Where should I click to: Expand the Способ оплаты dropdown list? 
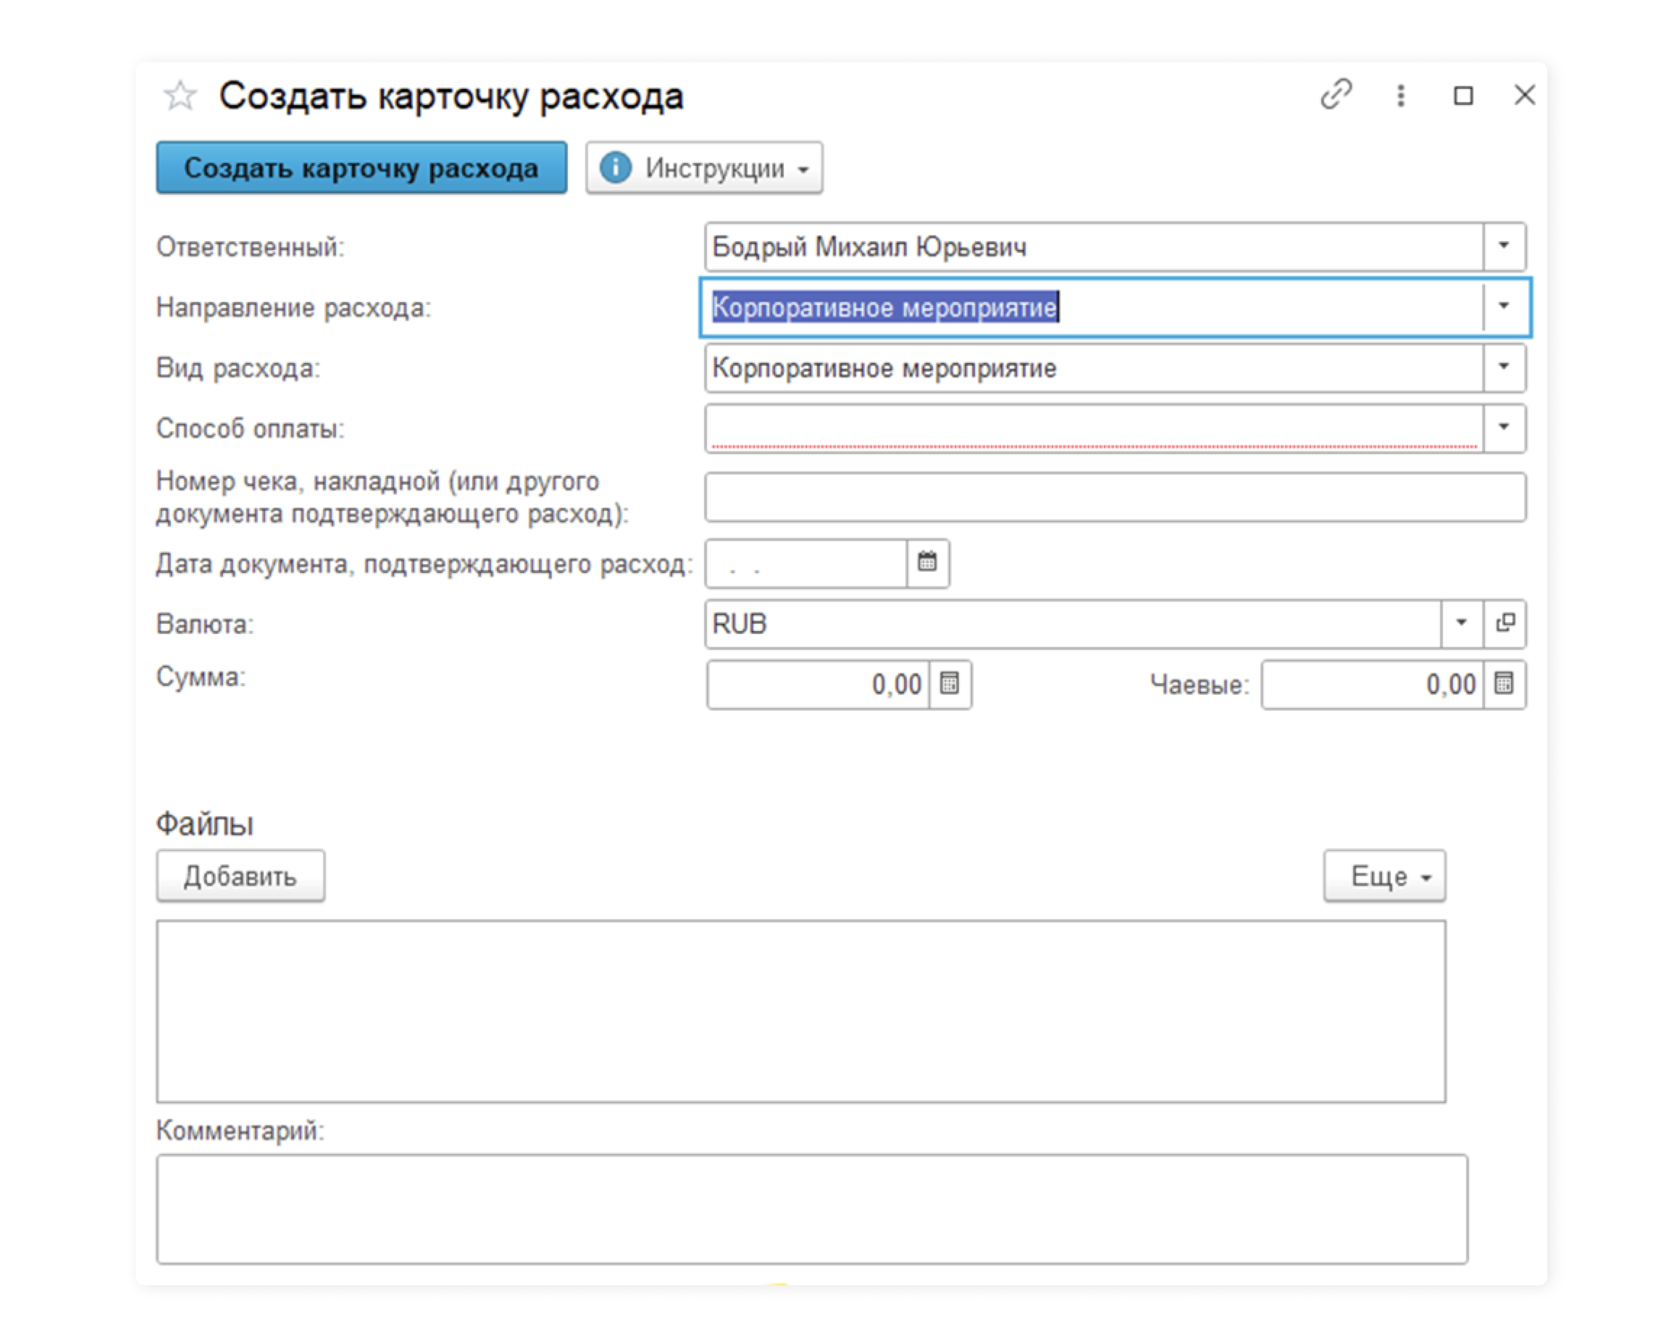(x=1504, y=428)
